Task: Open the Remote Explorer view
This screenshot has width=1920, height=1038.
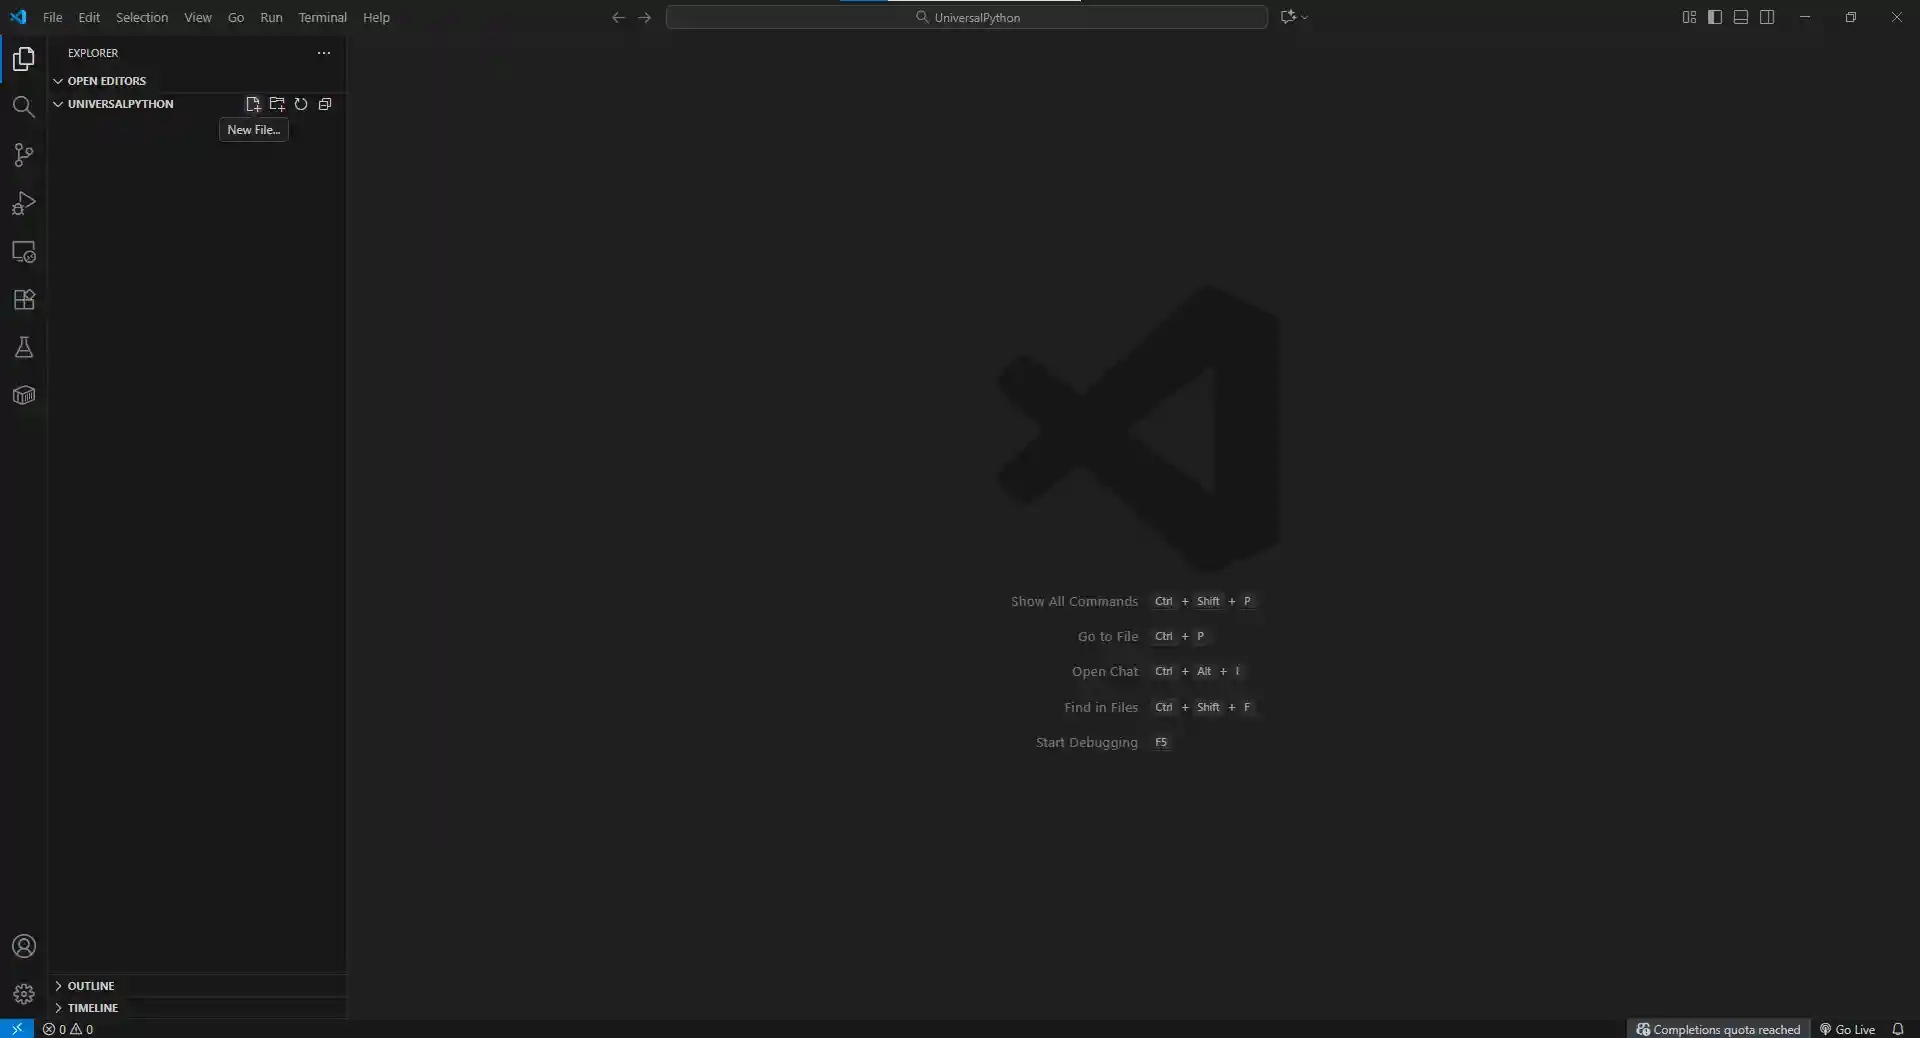Action: pos(24,252)
